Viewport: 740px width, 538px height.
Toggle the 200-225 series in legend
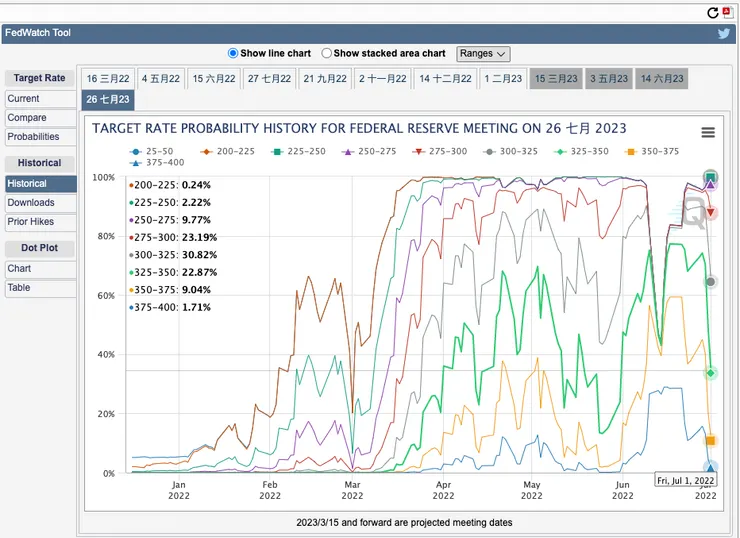pos(227,151)
